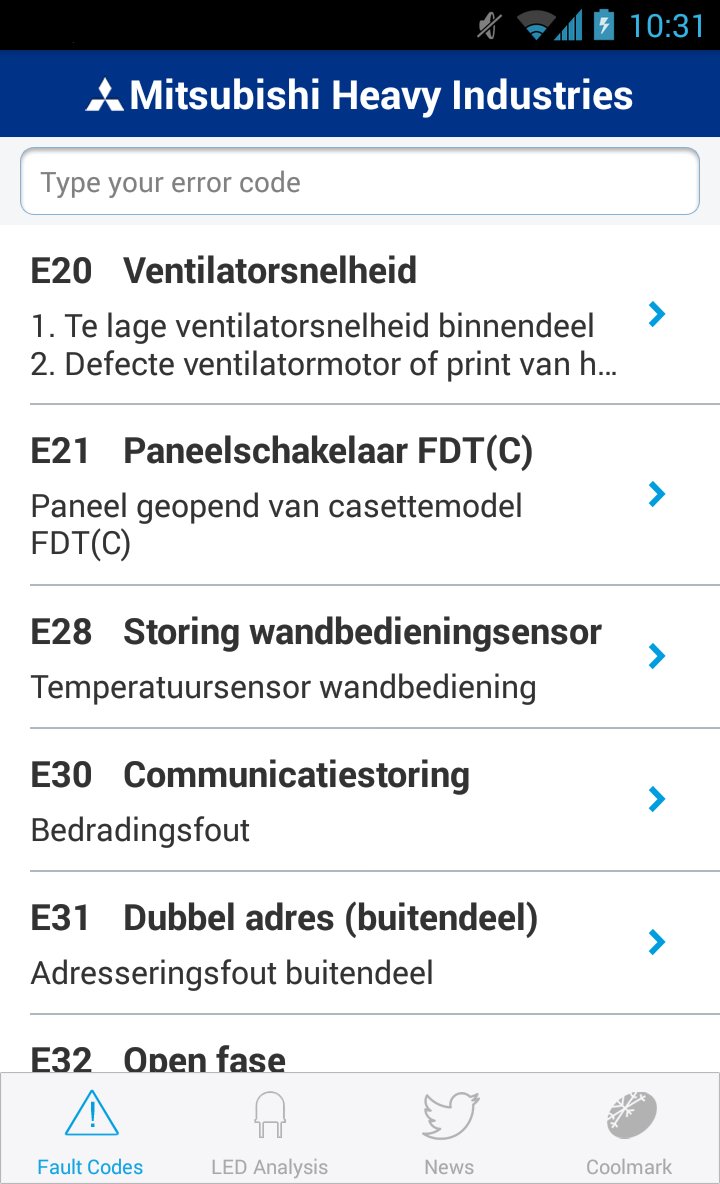Screen dimensions: 720x1184
Task: Tap the muted sound status icon
Action: pos(489,25)
